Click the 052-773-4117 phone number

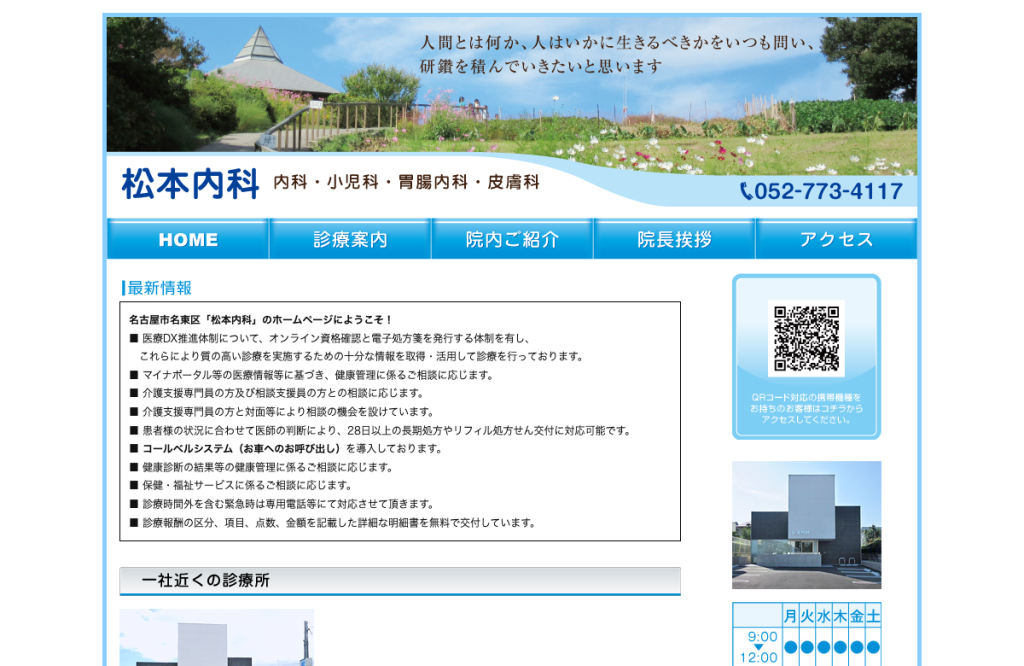pyautogui.click(x=829, y=191)
